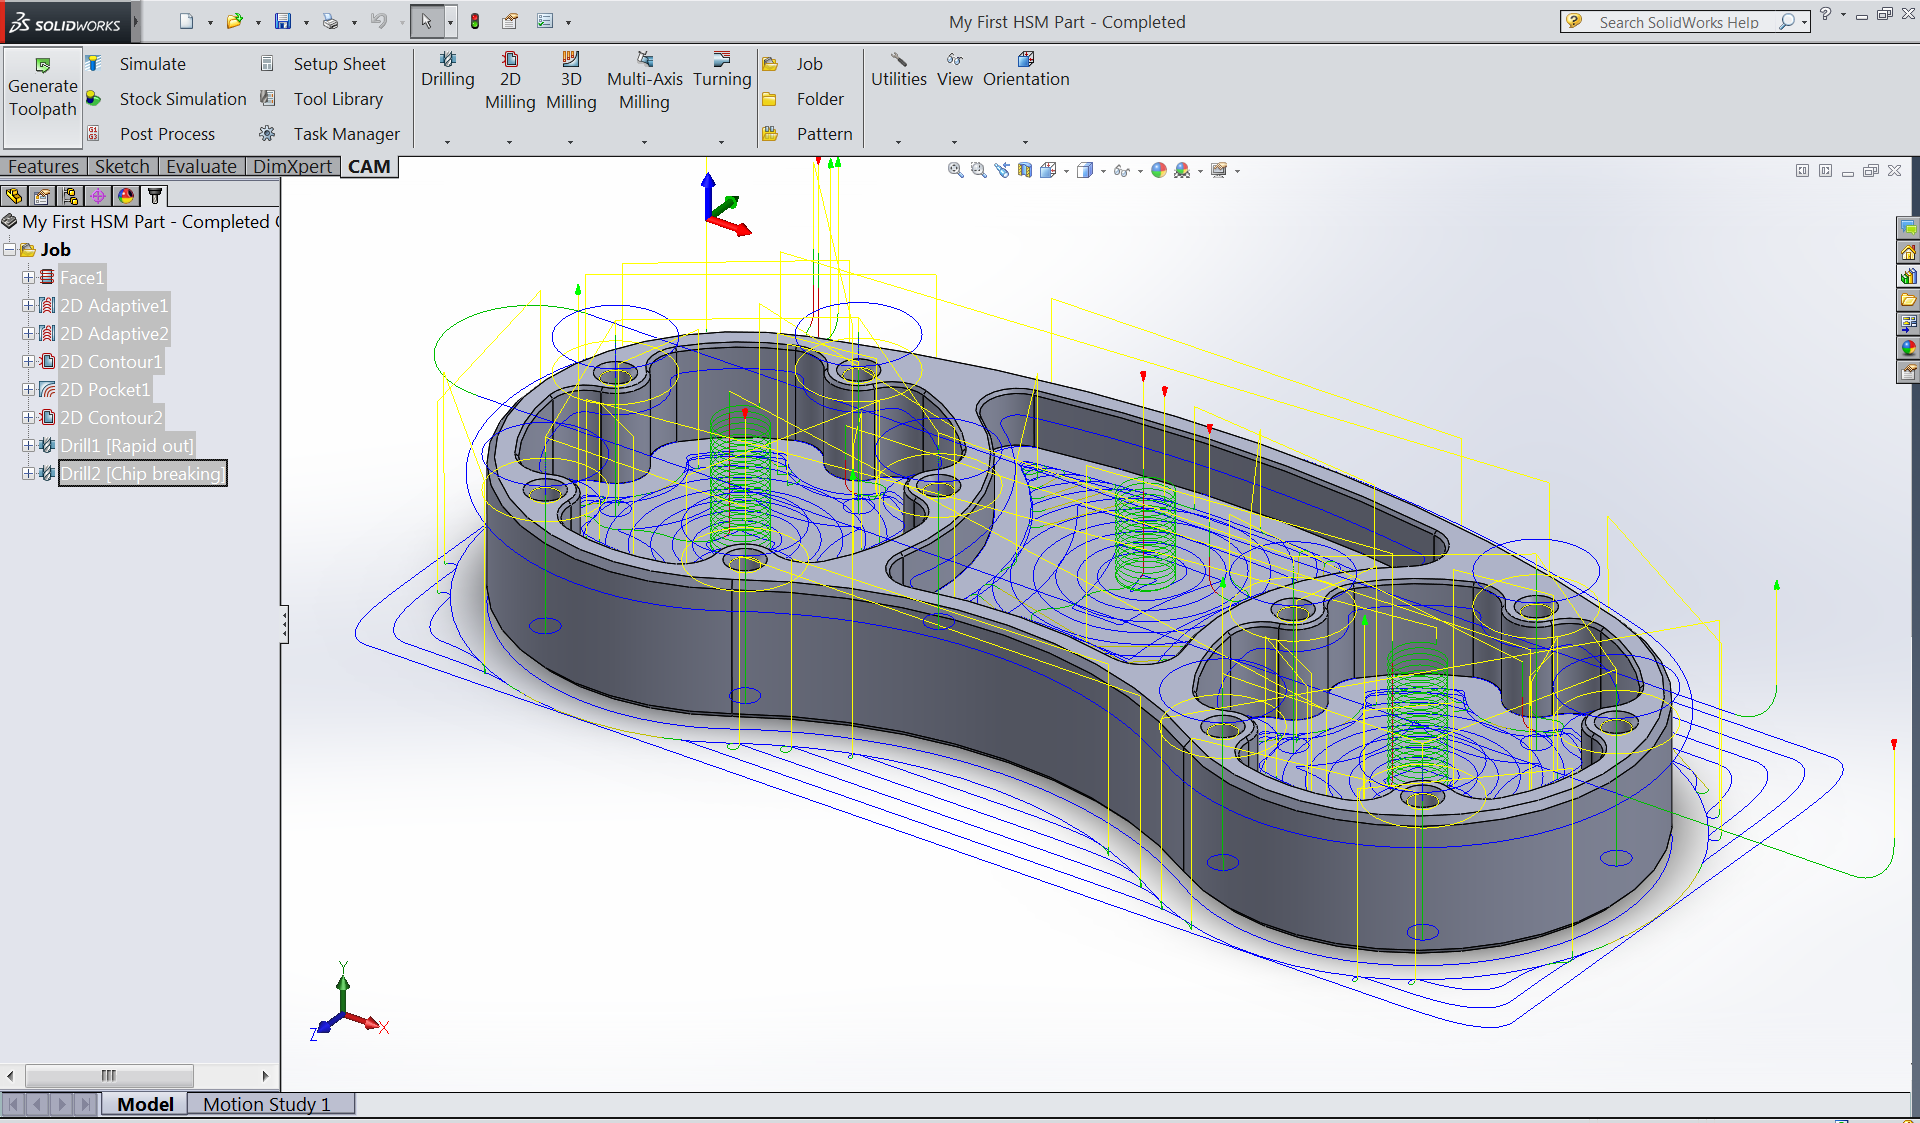Click the Setup Sheet button
1920x1123 pixels.
pos(338,64)
